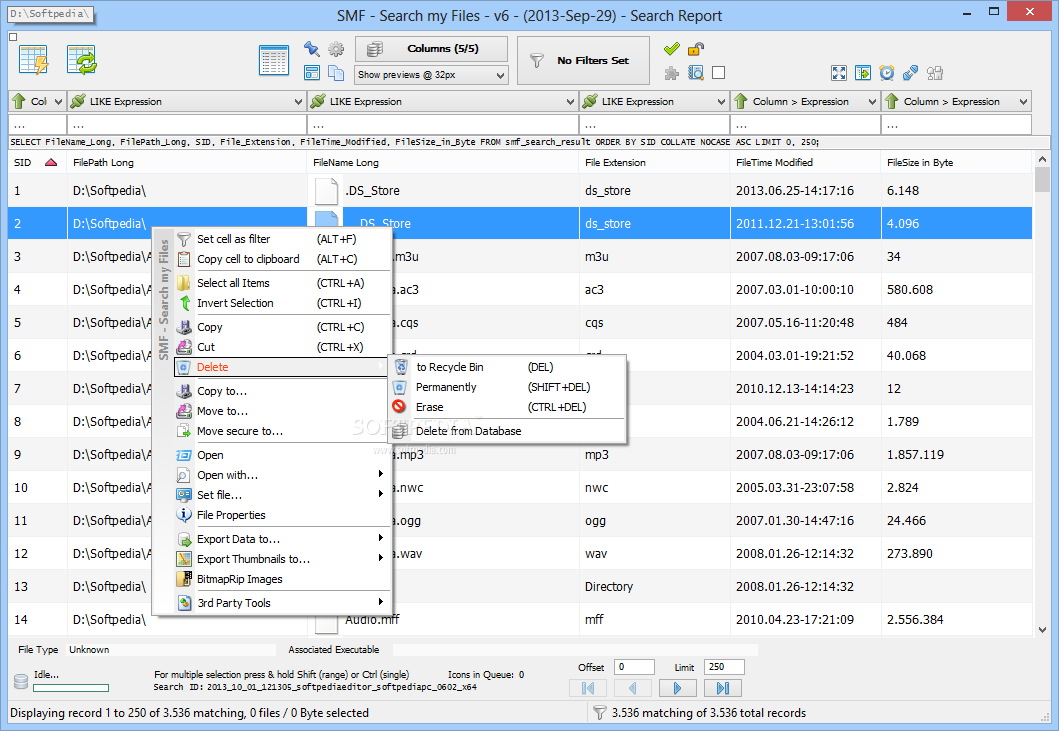
Task: Click the window layout icon below the pushpin
Action: tap(311, 73)
